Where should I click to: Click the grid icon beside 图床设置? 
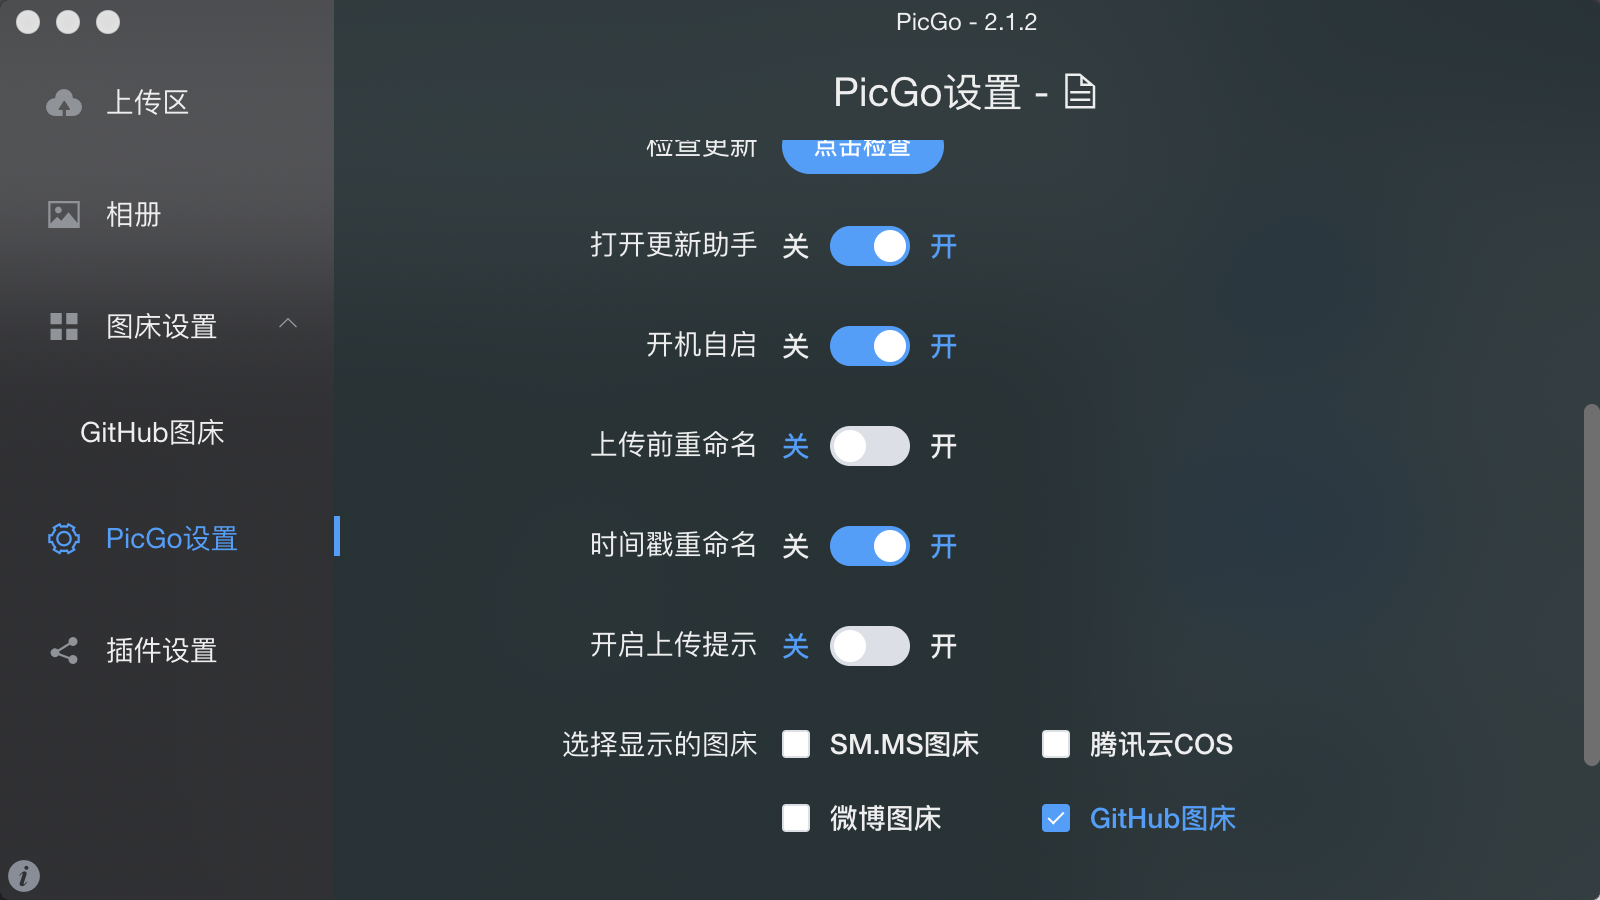(x=64, y=326)
